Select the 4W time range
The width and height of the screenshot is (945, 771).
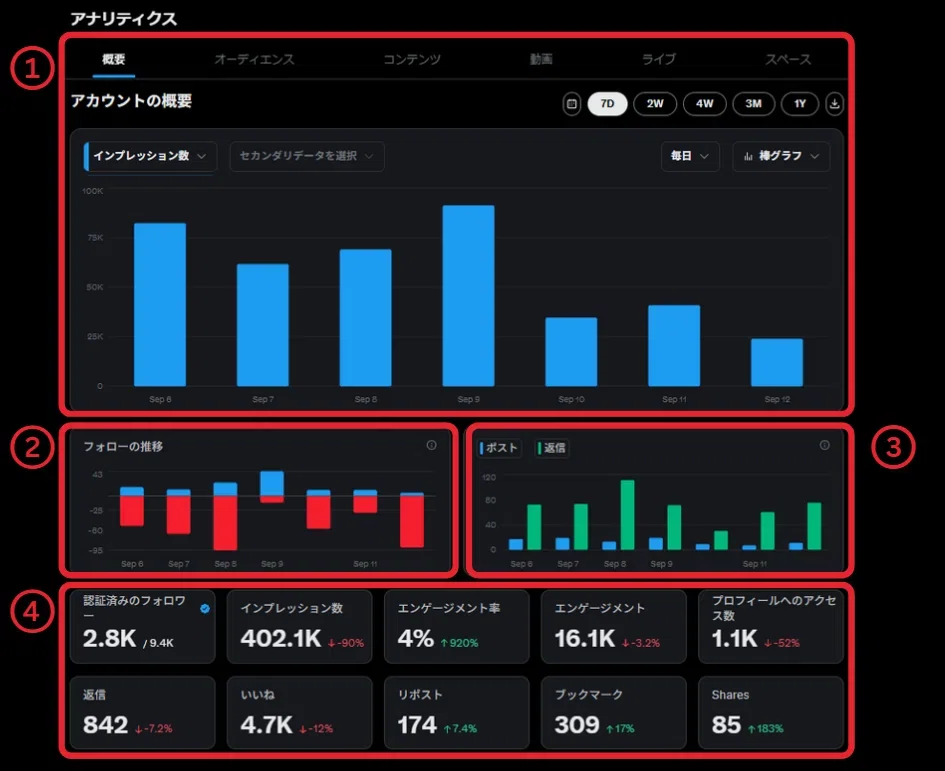tap(705, 104)
